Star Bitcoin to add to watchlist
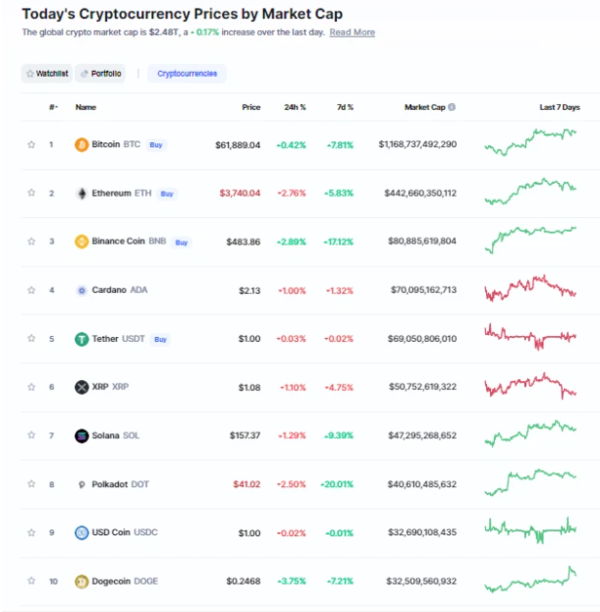The image size is (600, 612). (x=31, y=145)
